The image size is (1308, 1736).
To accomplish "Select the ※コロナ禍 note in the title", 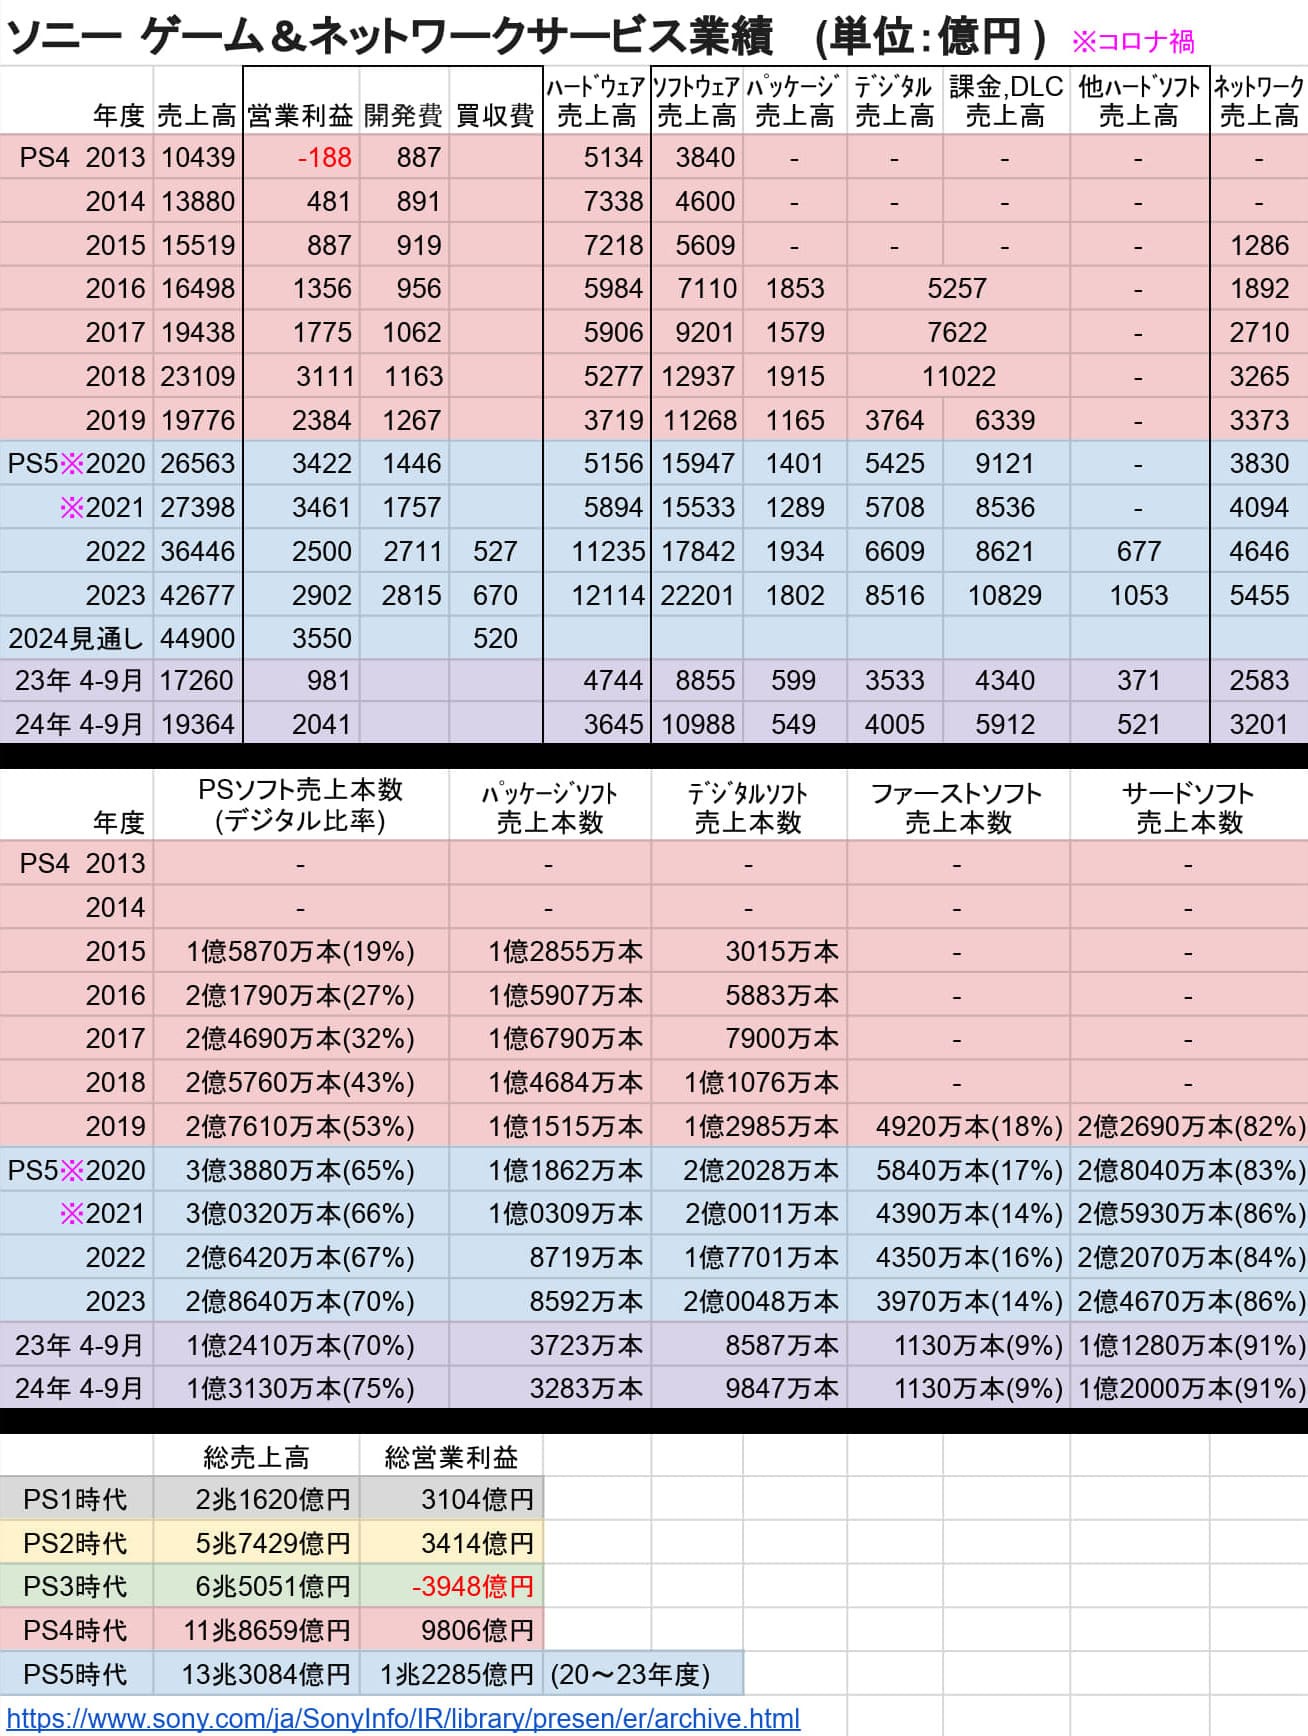I will pyautogui.click(x=1133, y=41).
